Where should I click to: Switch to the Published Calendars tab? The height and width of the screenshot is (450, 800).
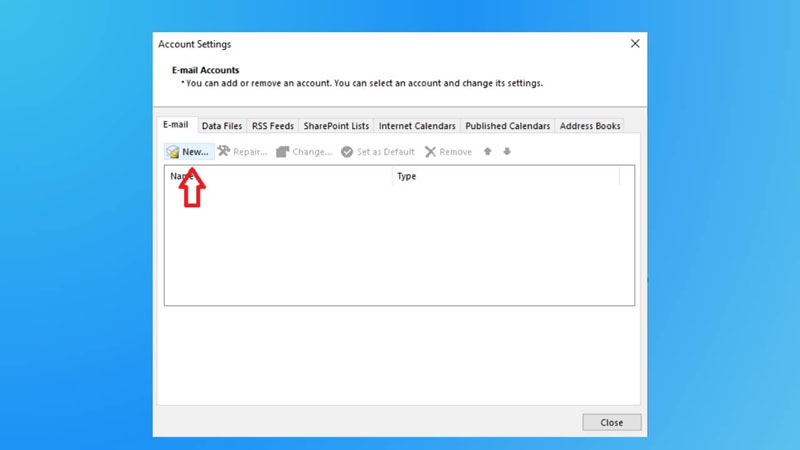(x=508, y=126)
